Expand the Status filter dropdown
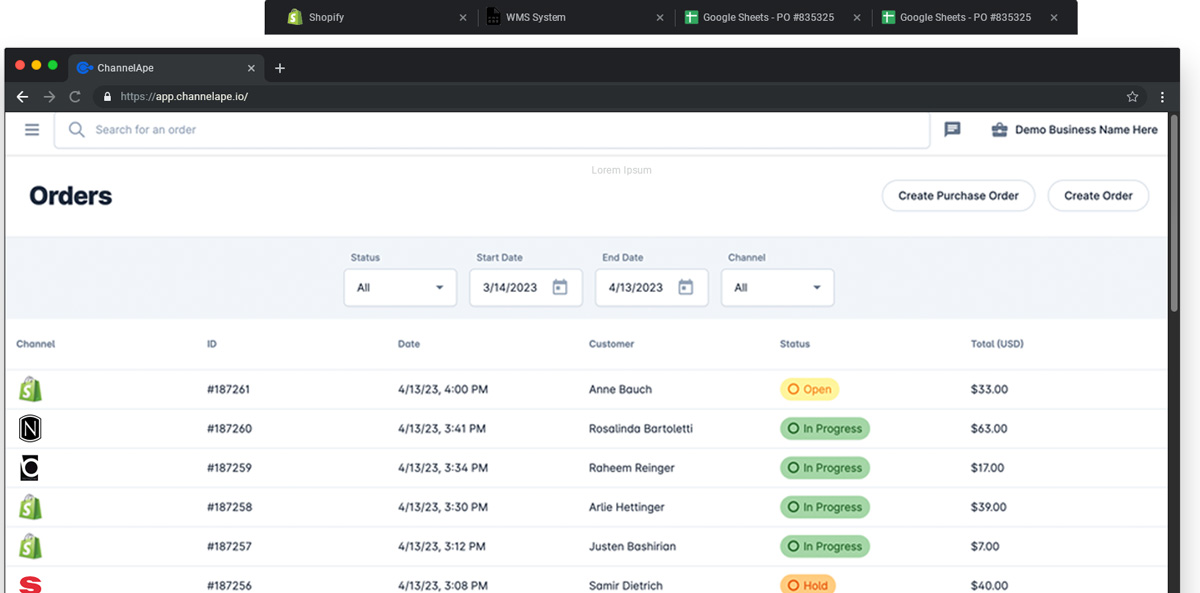 point(400,287)
